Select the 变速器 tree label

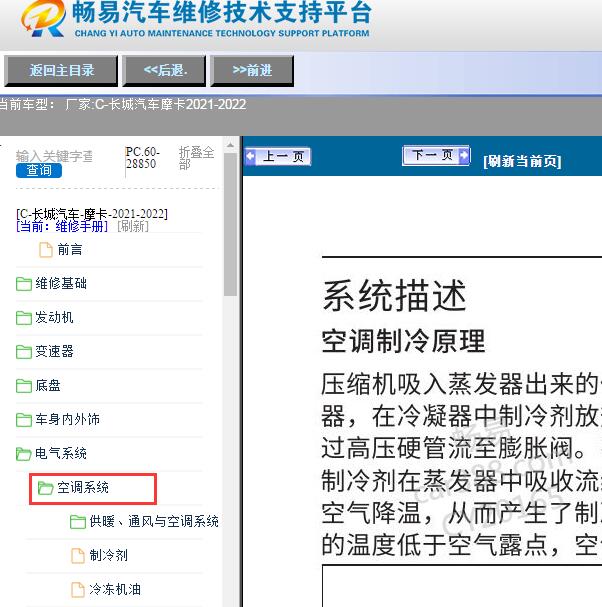[54, 352]
